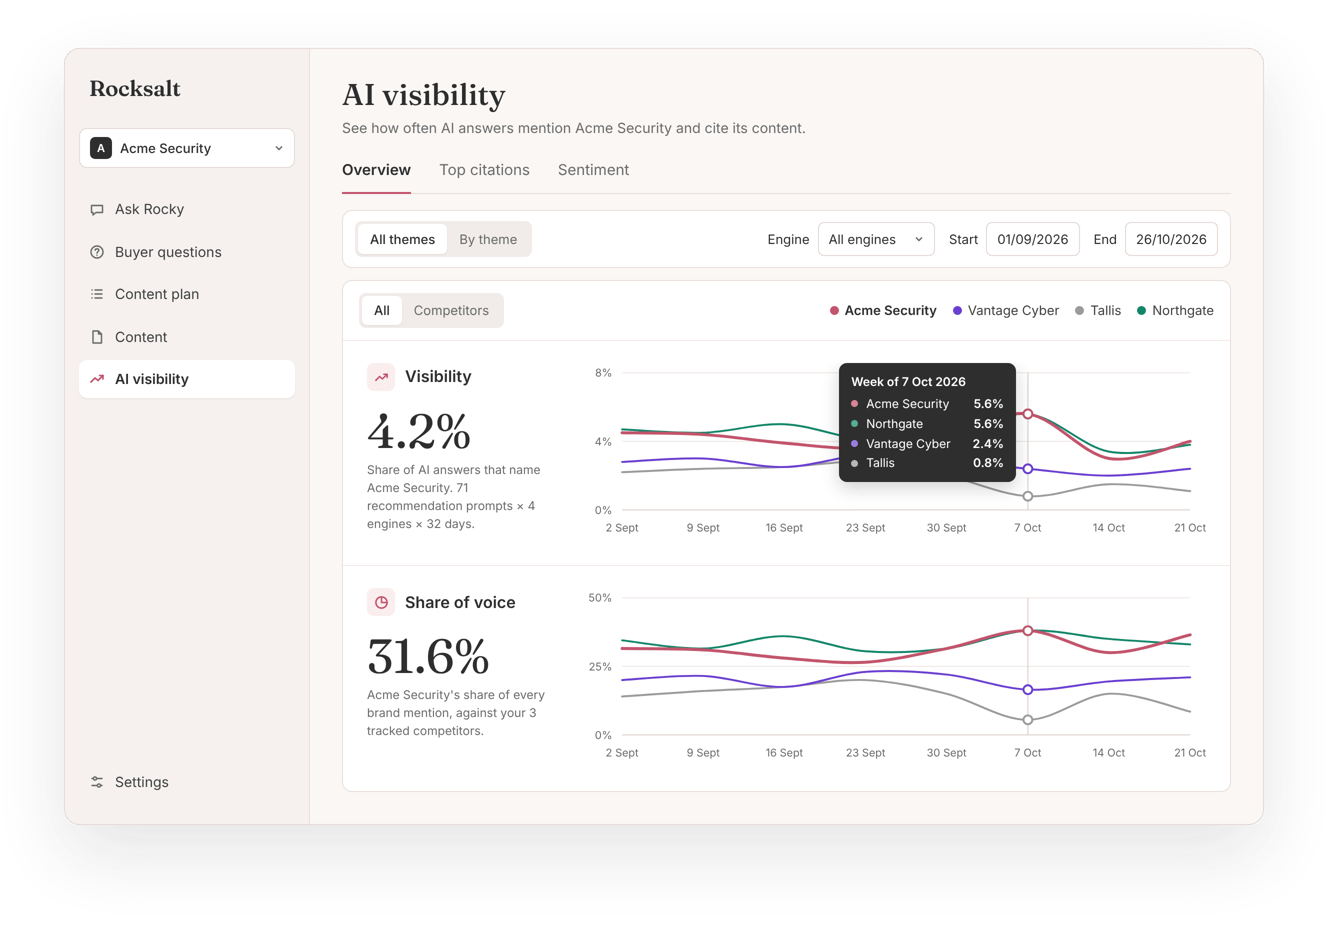Image resolution: width=1328 pixels, height=936 pixels.
Task: Open the Overview tab
Action: point(376,170)
